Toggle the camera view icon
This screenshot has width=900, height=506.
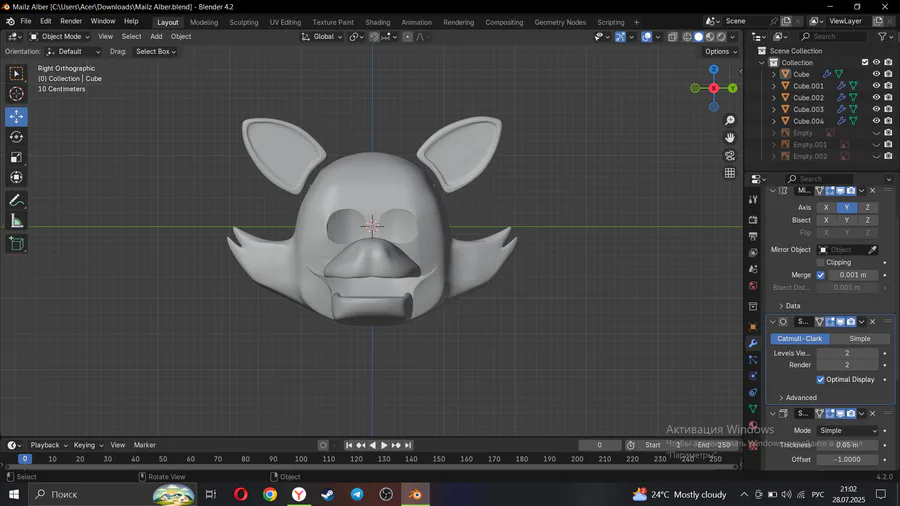point(730,155)
